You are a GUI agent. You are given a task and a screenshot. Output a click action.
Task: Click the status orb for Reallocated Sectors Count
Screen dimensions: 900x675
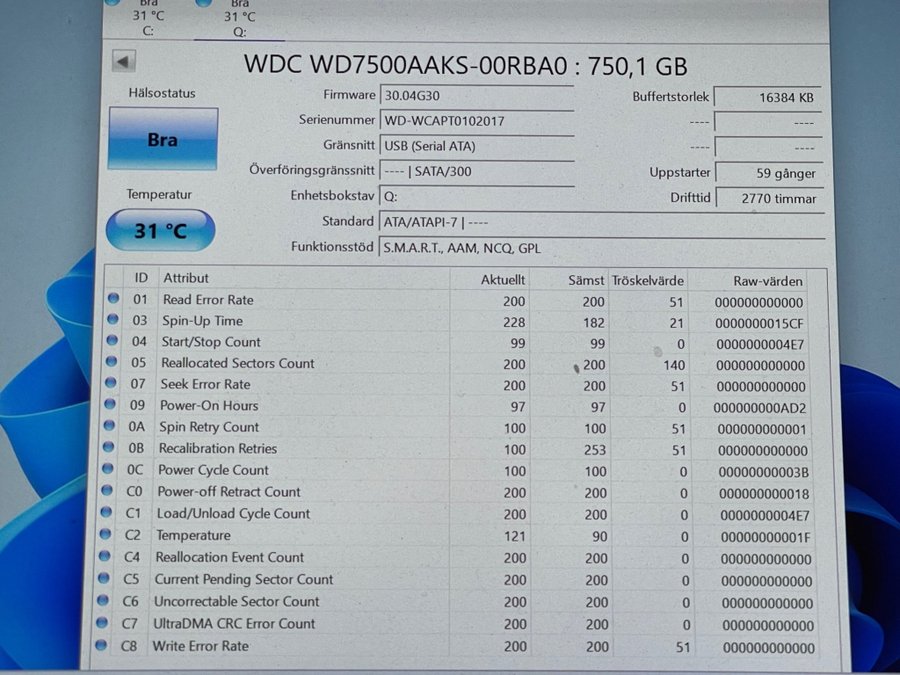point(112,363)
